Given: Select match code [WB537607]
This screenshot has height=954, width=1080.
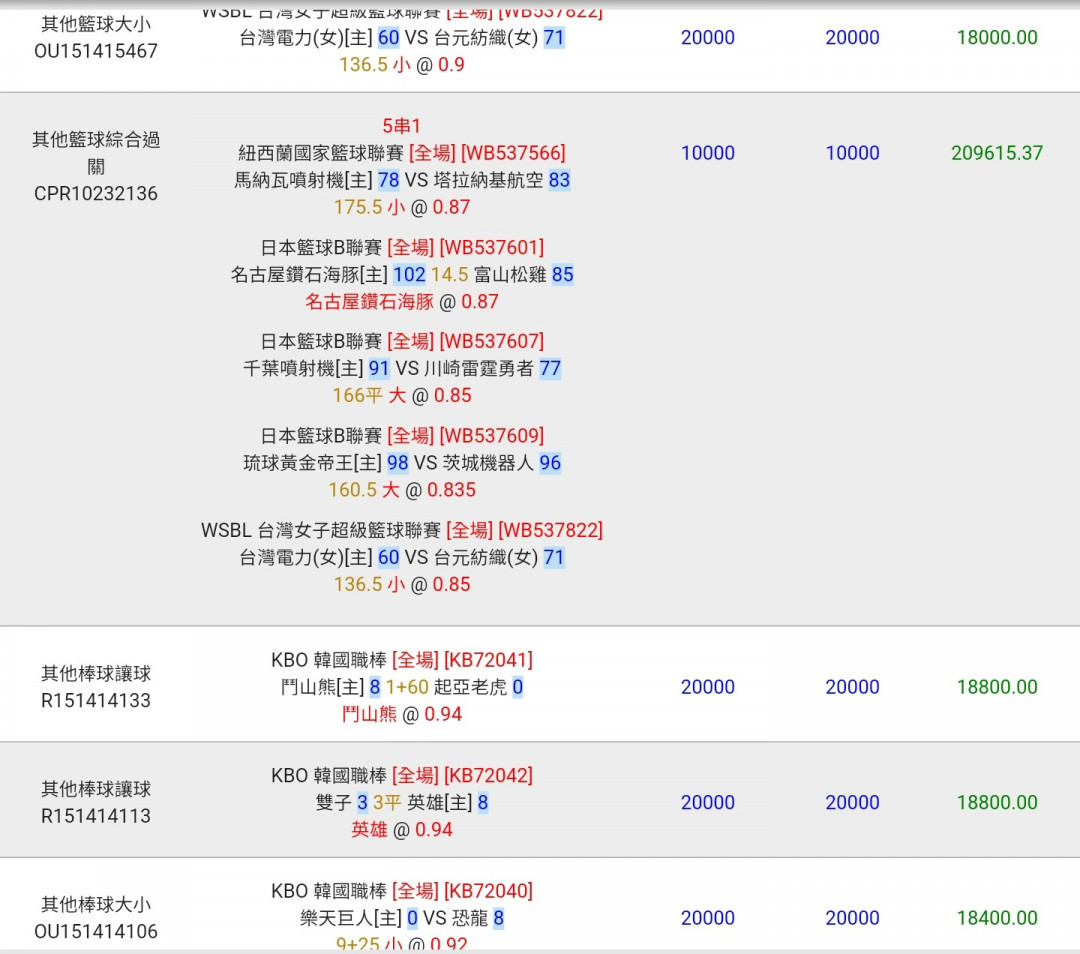Looking at the screenshot, I should [x=492, y=341].
